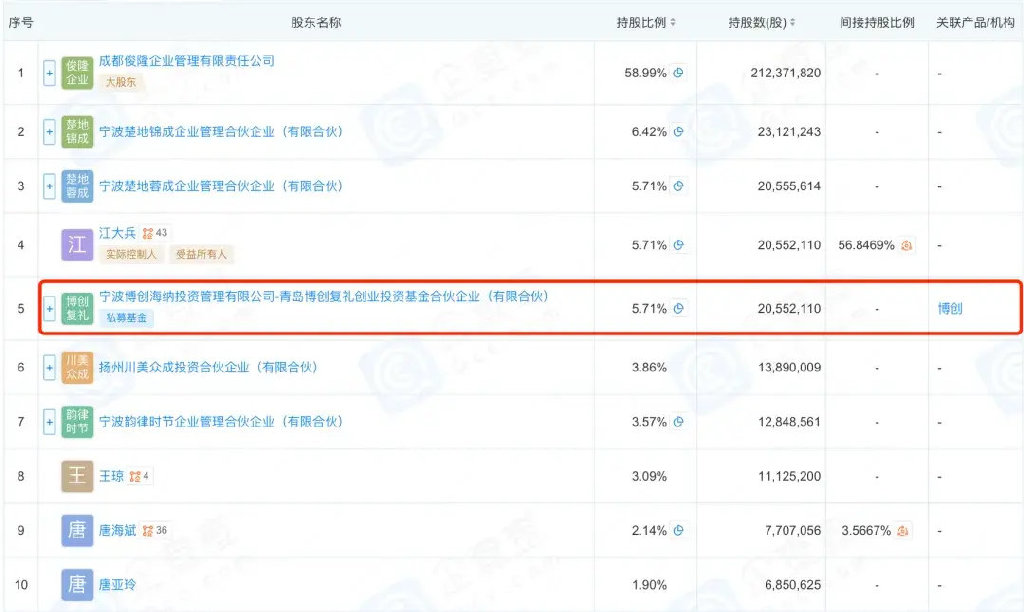
Task: Expand row 7 宁波韵律时节 shareholder details
Action: coord(49,422)
